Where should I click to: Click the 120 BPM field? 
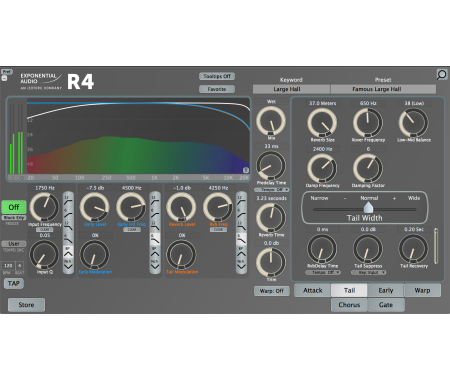point(8,266)
